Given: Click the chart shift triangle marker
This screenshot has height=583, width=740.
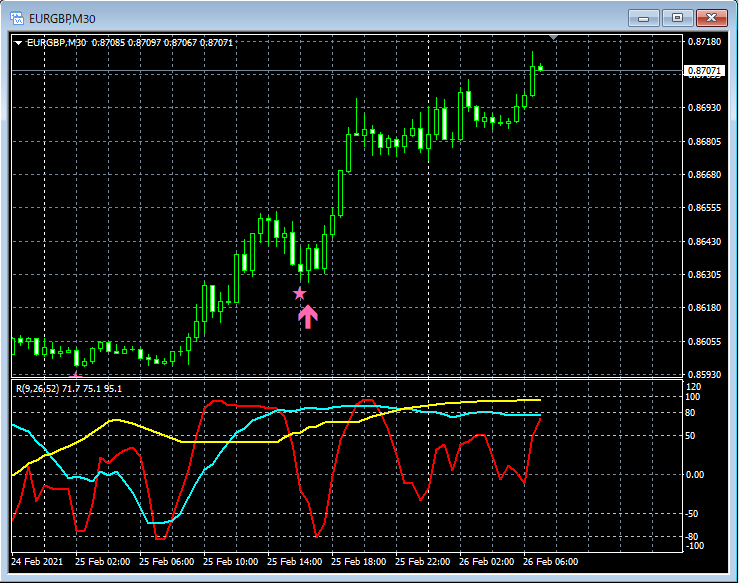Looking at the screenshot, I should [x=554, y=37].
